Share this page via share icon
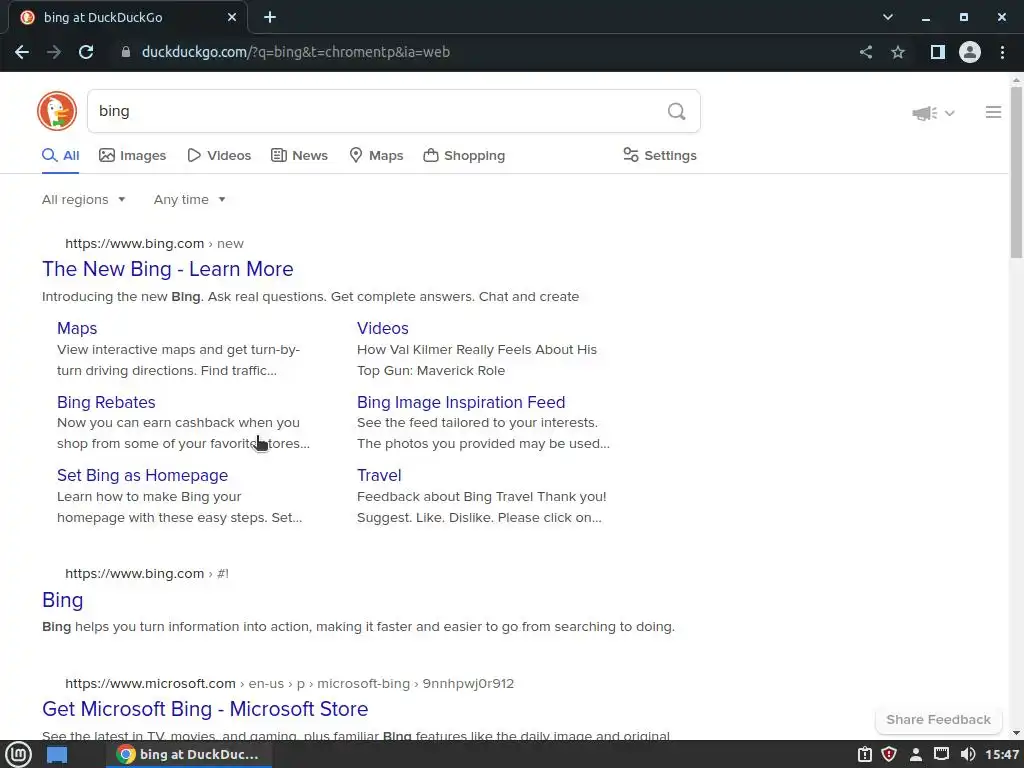Screen dimensions: 1024x768 pos(866,52)
